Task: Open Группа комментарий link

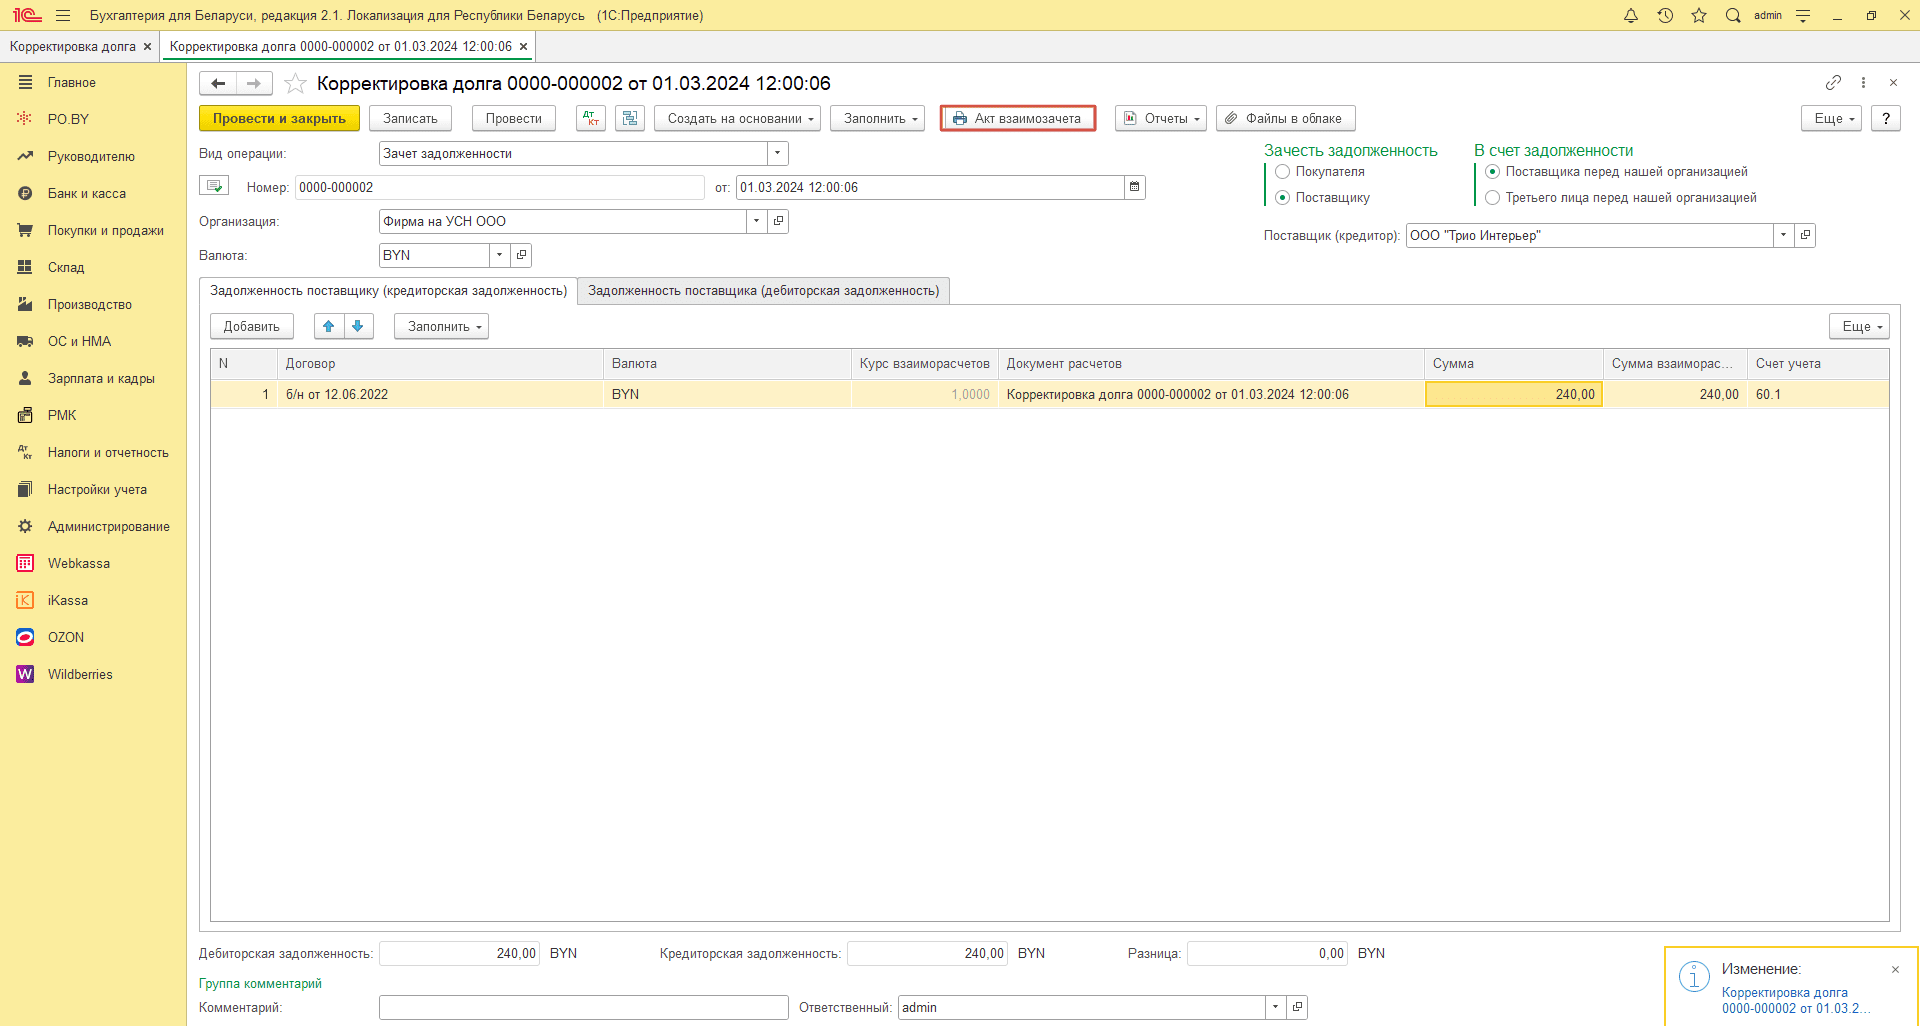Action: click(x=260, y=983)
